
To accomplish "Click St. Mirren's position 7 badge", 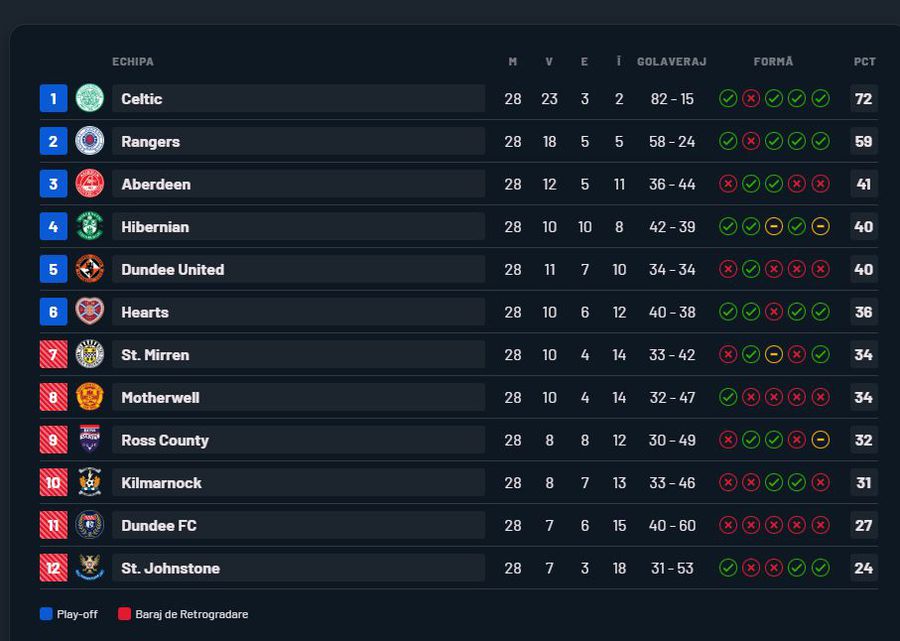I will click(53, 355).
